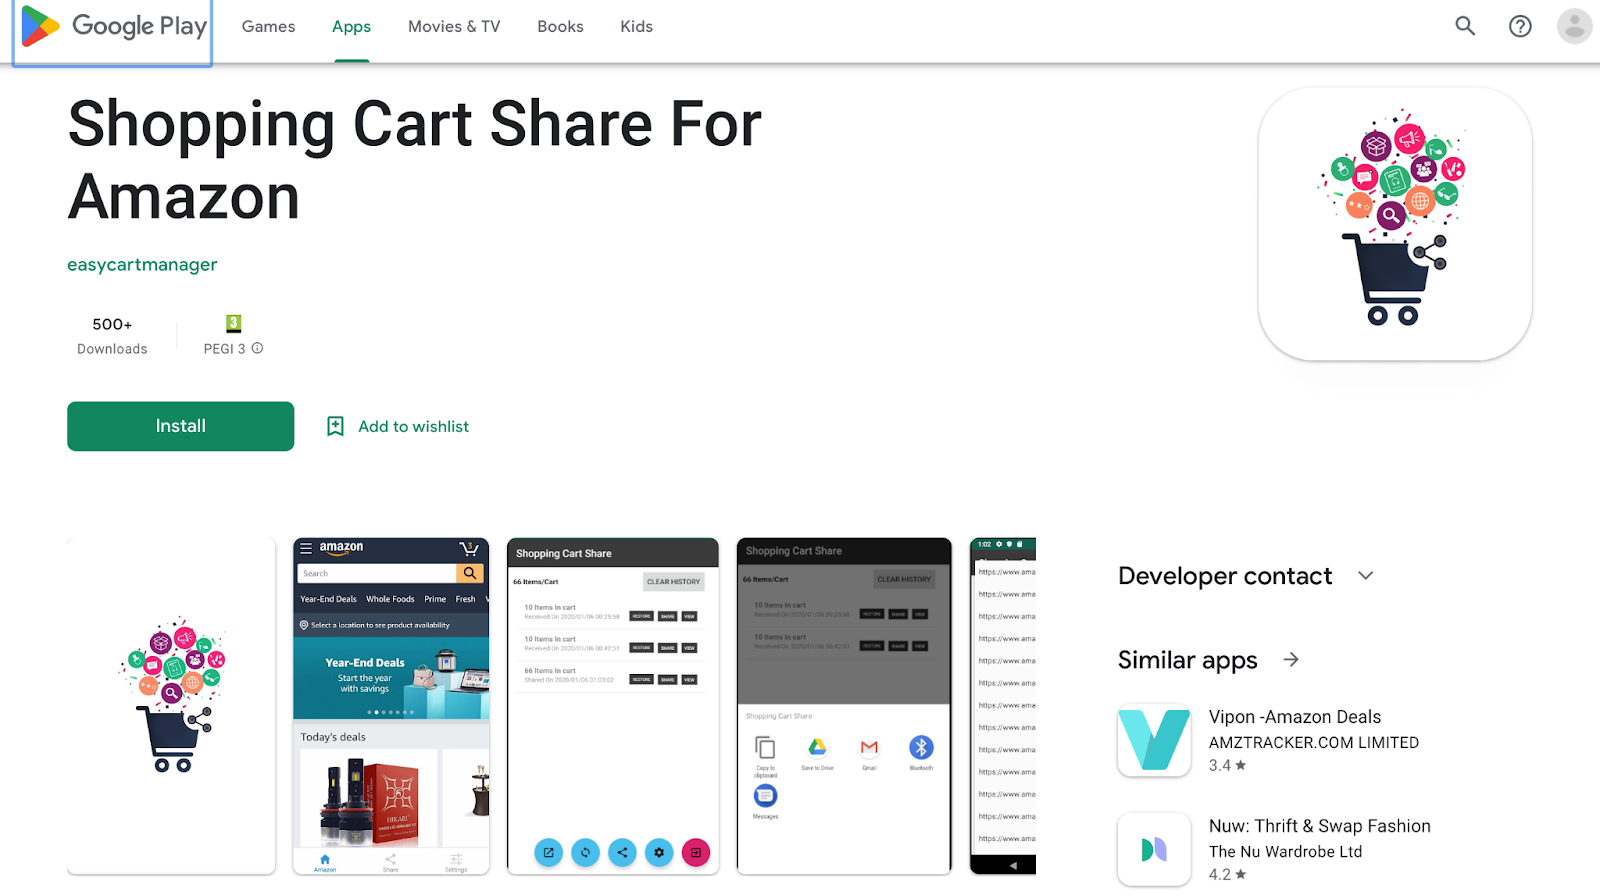Image resolution: width=1600 pixels, height=895 pixels.
Task: Open the account avatar icon
Action: coord(1574,26)
